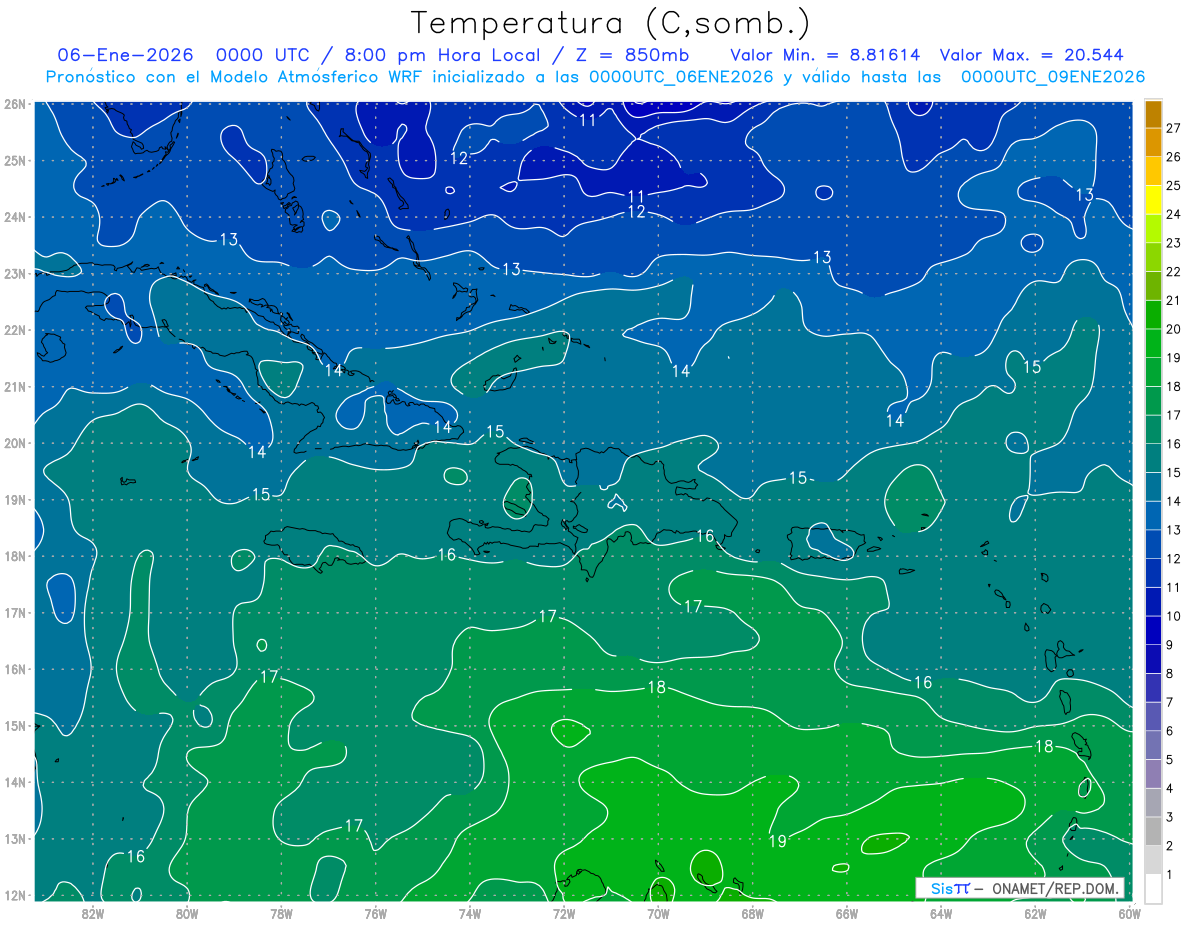Image resolution: width=1200 pixels, height=927 pixels.
Task: Click the '76W' longitude axis label
Action: tap(375, 913)
